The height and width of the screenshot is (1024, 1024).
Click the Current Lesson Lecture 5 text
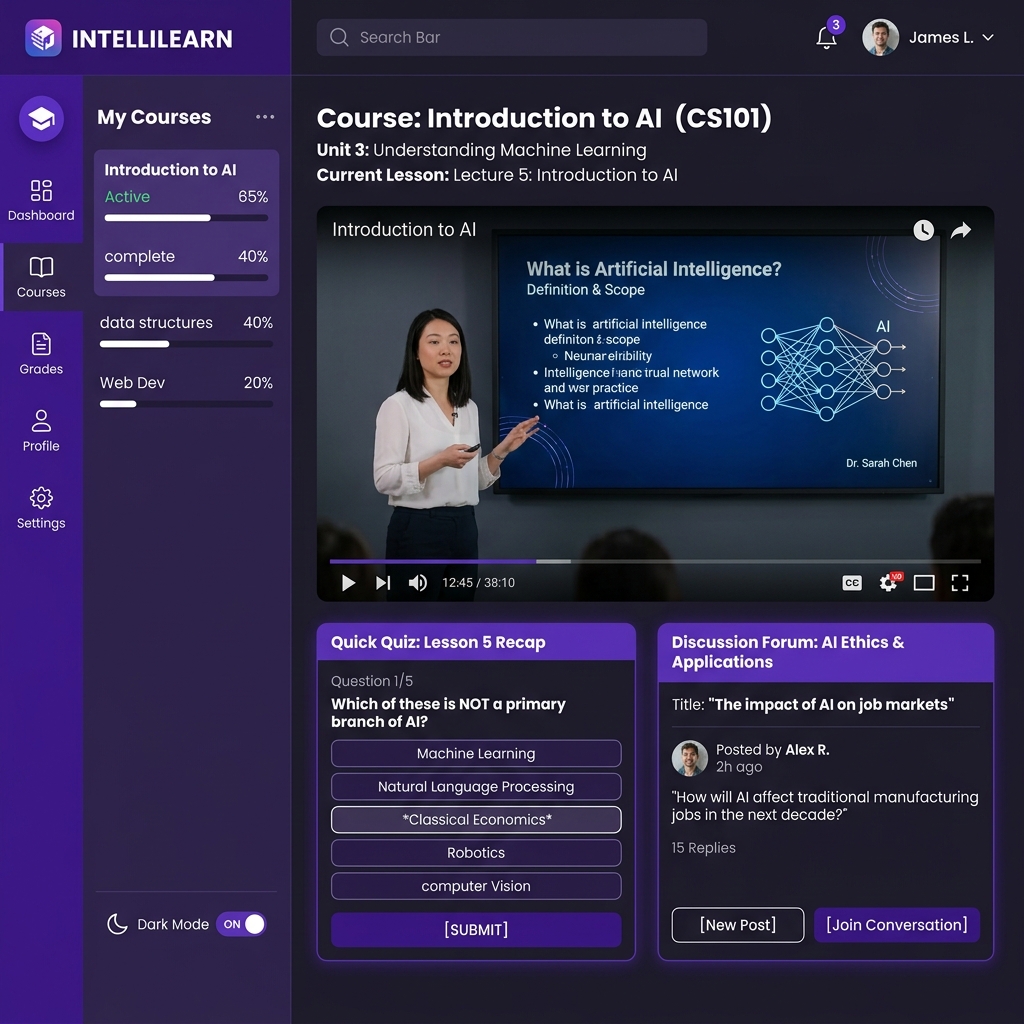pyautogui.click(x=497, y=175)
